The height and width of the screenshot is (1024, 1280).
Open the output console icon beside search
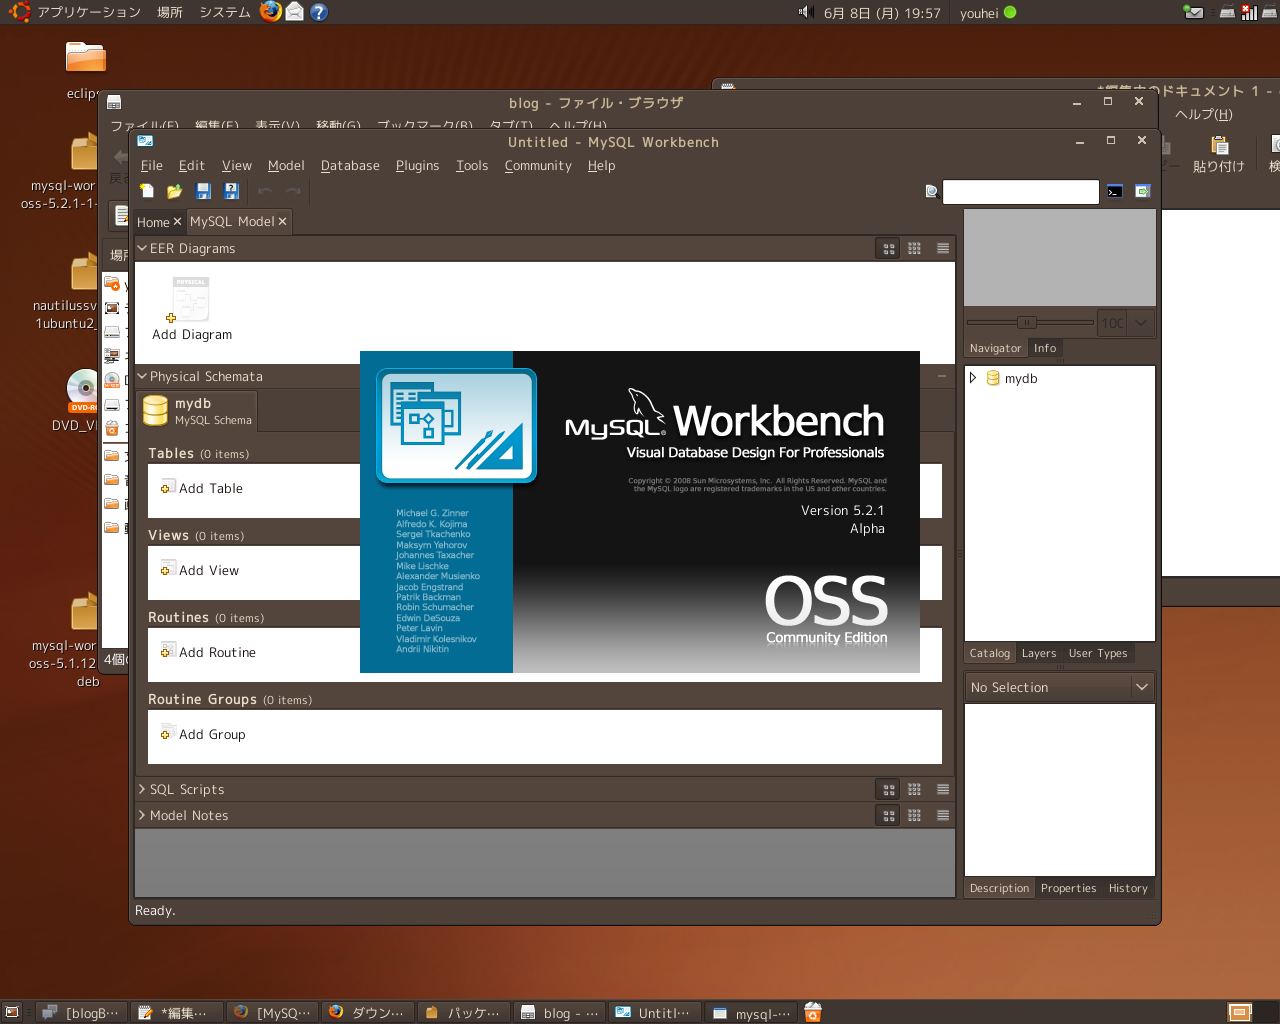pyautogui.click(x=1115, y=192)
